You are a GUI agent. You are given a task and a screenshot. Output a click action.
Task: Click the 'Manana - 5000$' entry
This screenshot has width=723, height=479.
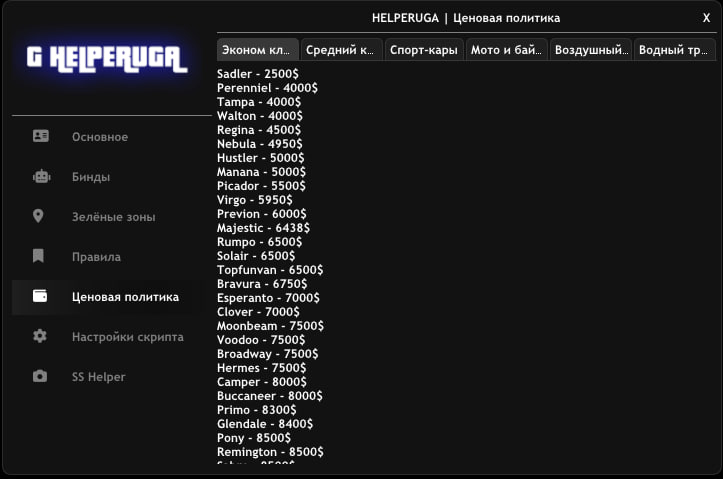click(261, 172)
